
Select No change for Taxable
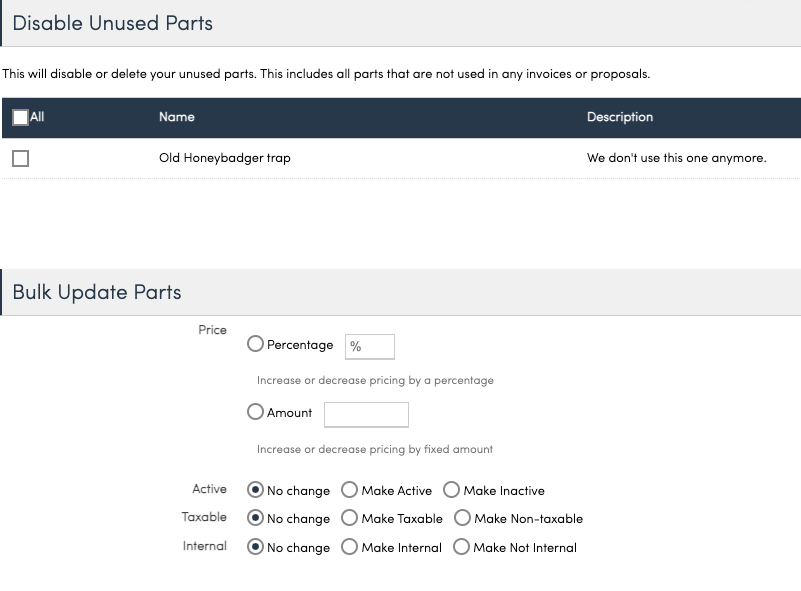[256, 518]
